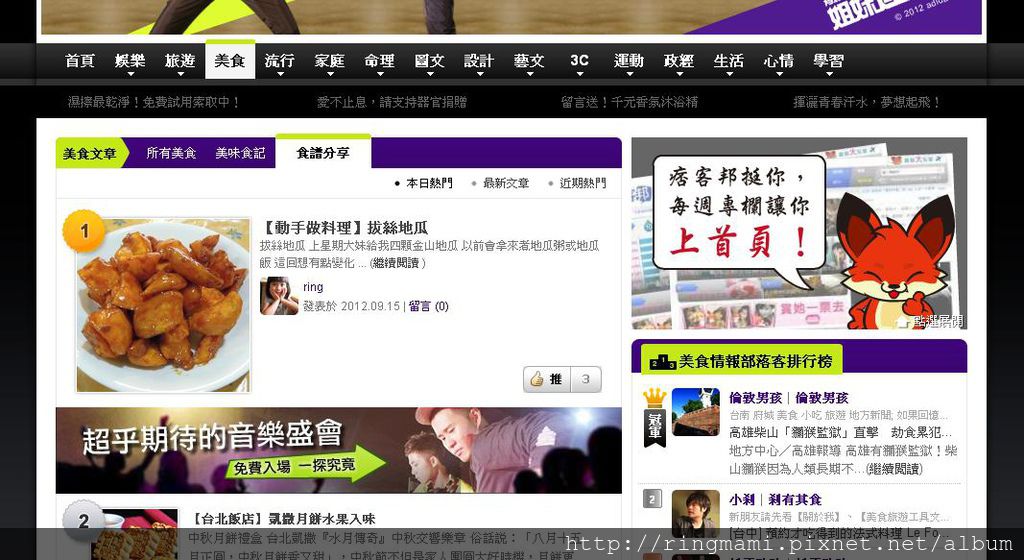Image resolution: width=1024 pixels, height=560 pixels.
Task: Select the 所有美食 tab
Action: point(171,153)
